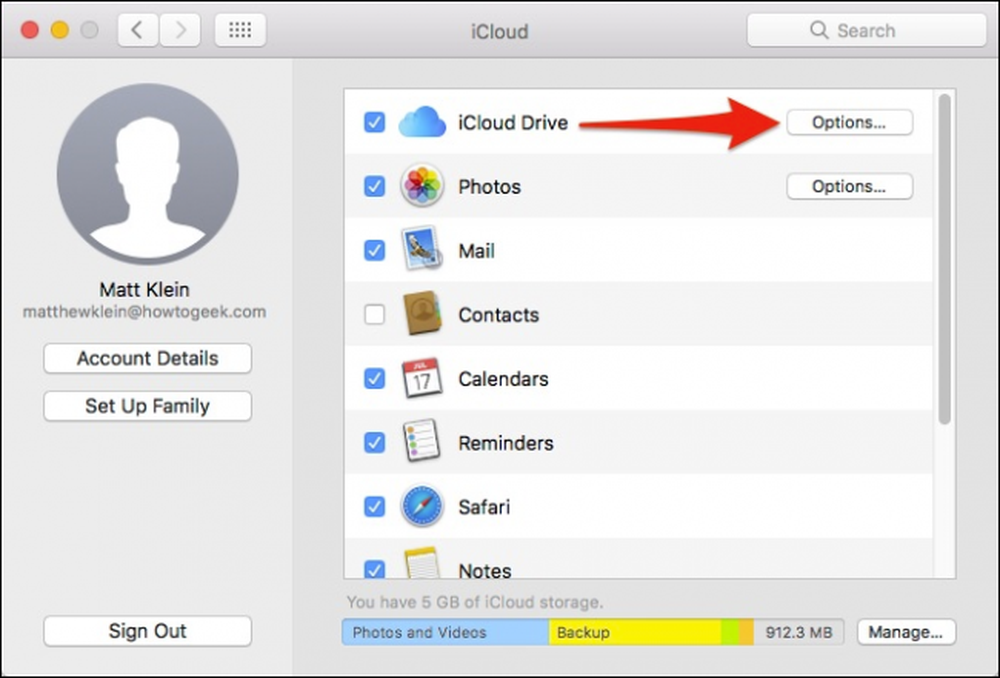
Task: Show all preferences using grid icon
Action: coord(240,30)
